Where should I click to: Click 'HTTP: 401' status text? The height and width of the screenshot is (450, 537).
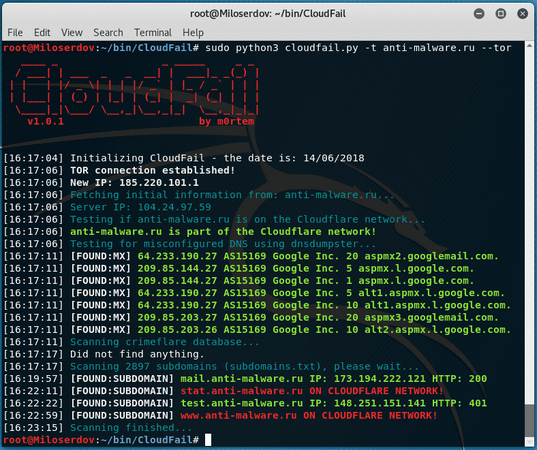[459, 403]
